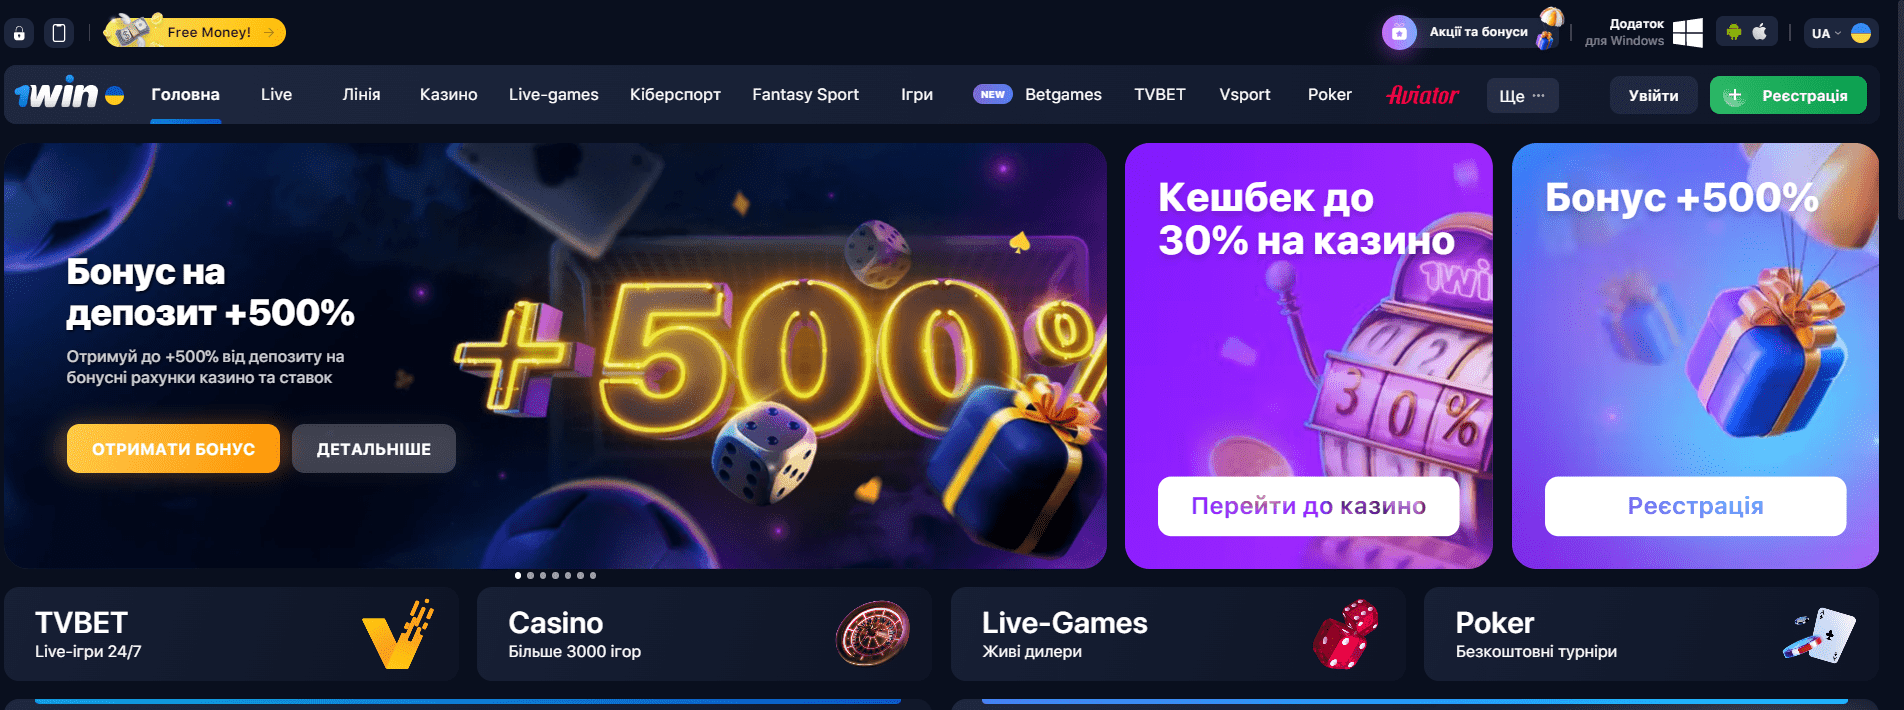Screen dimensions: 1904x710
Task: Click the Увійти login button
Action: 1653,95
